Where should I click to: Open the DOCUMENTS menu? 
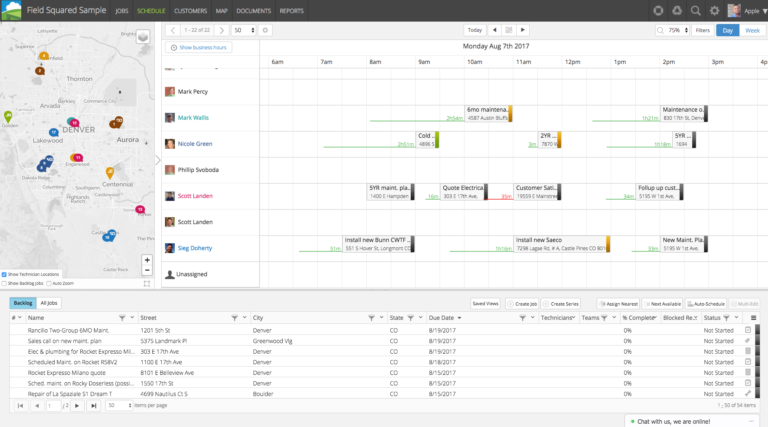253,11
